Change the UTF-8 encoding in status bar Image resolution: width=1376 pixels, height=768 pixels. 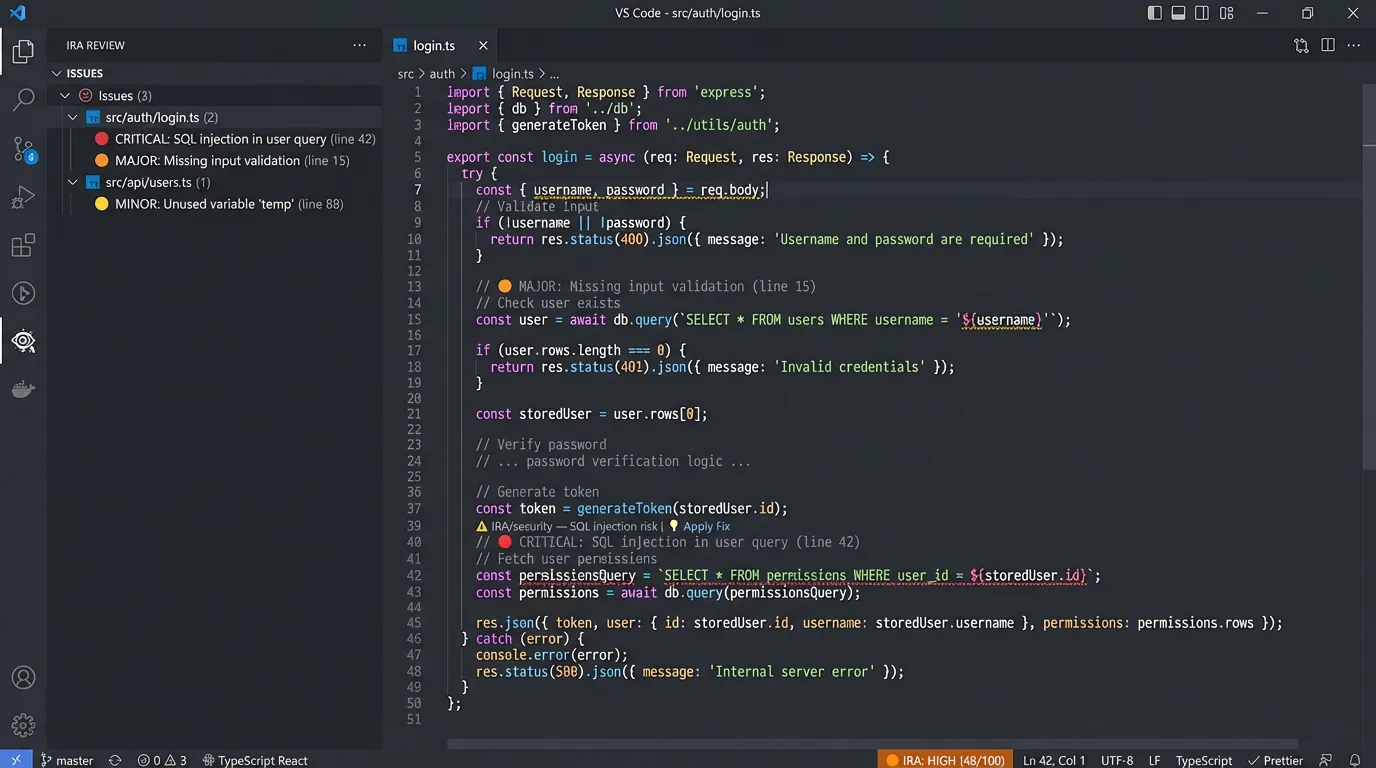tap(1117, 760)
